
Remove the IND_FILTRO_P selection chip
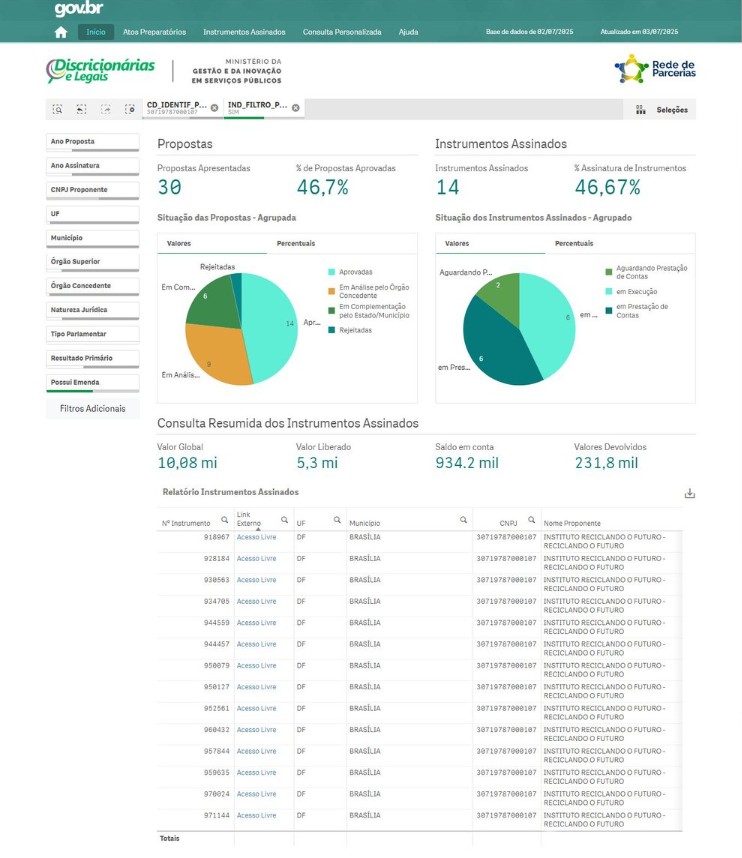[x=296, y=108]
